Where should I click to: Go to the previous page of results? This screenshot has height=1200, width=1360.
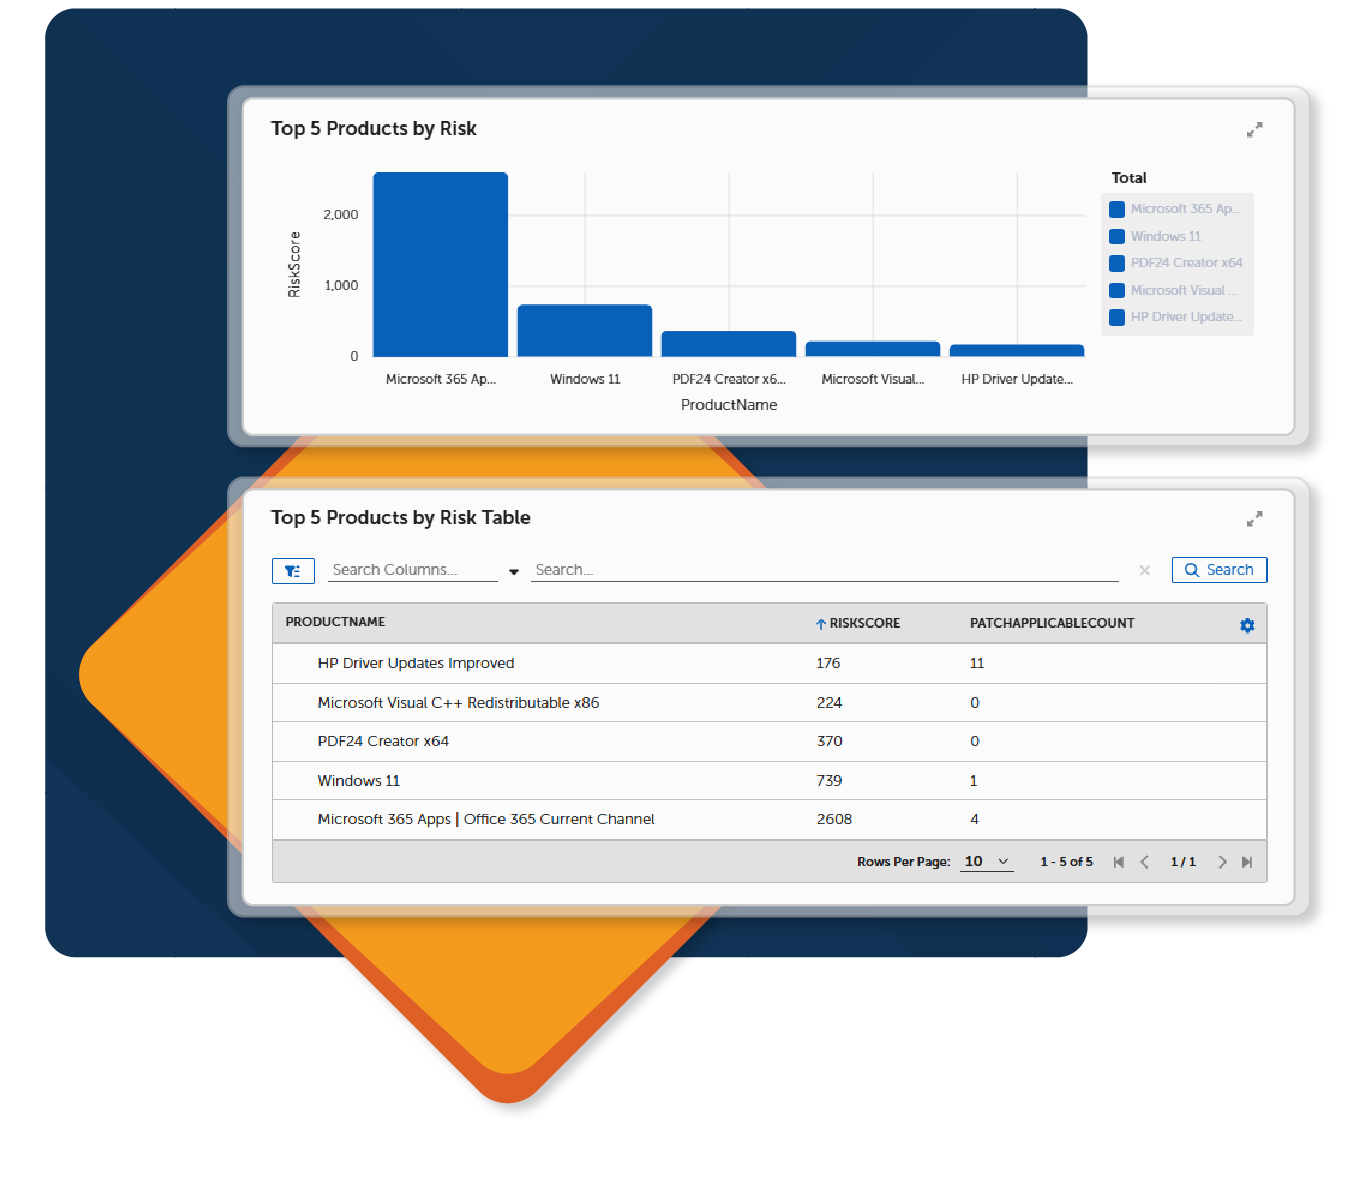pos(1145,862)
